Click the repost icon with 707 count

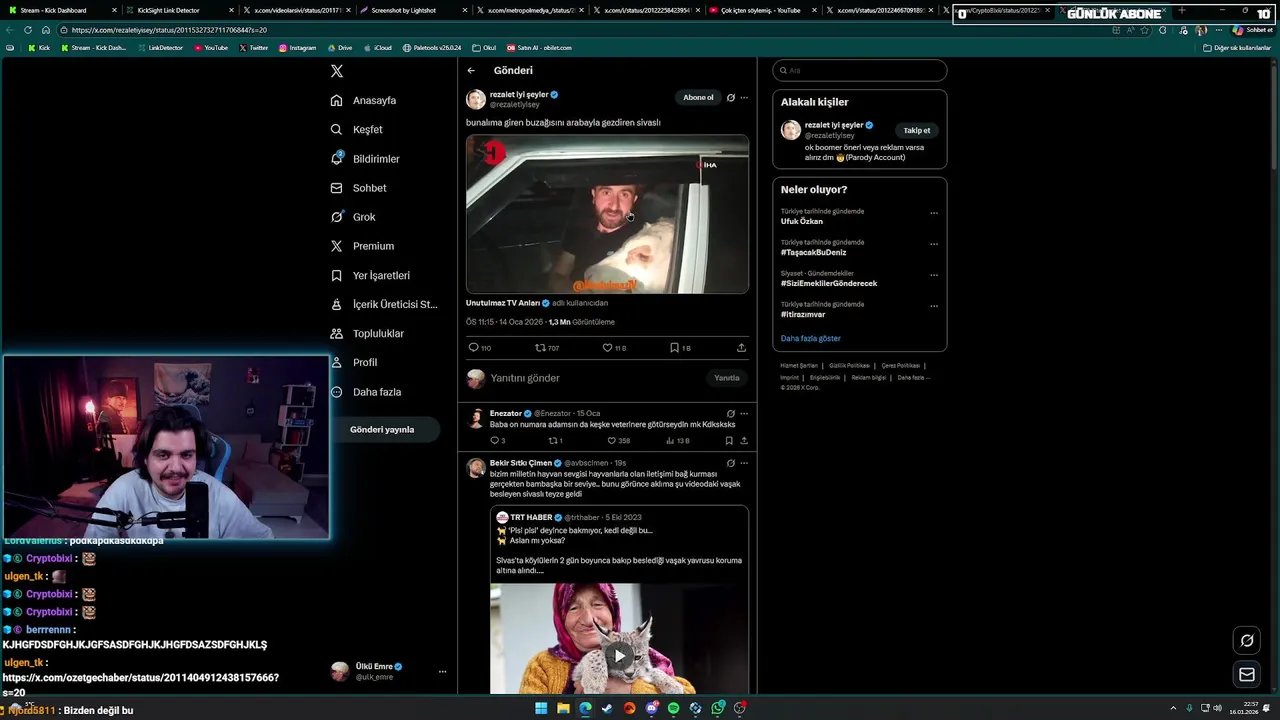tap(540, 348)
